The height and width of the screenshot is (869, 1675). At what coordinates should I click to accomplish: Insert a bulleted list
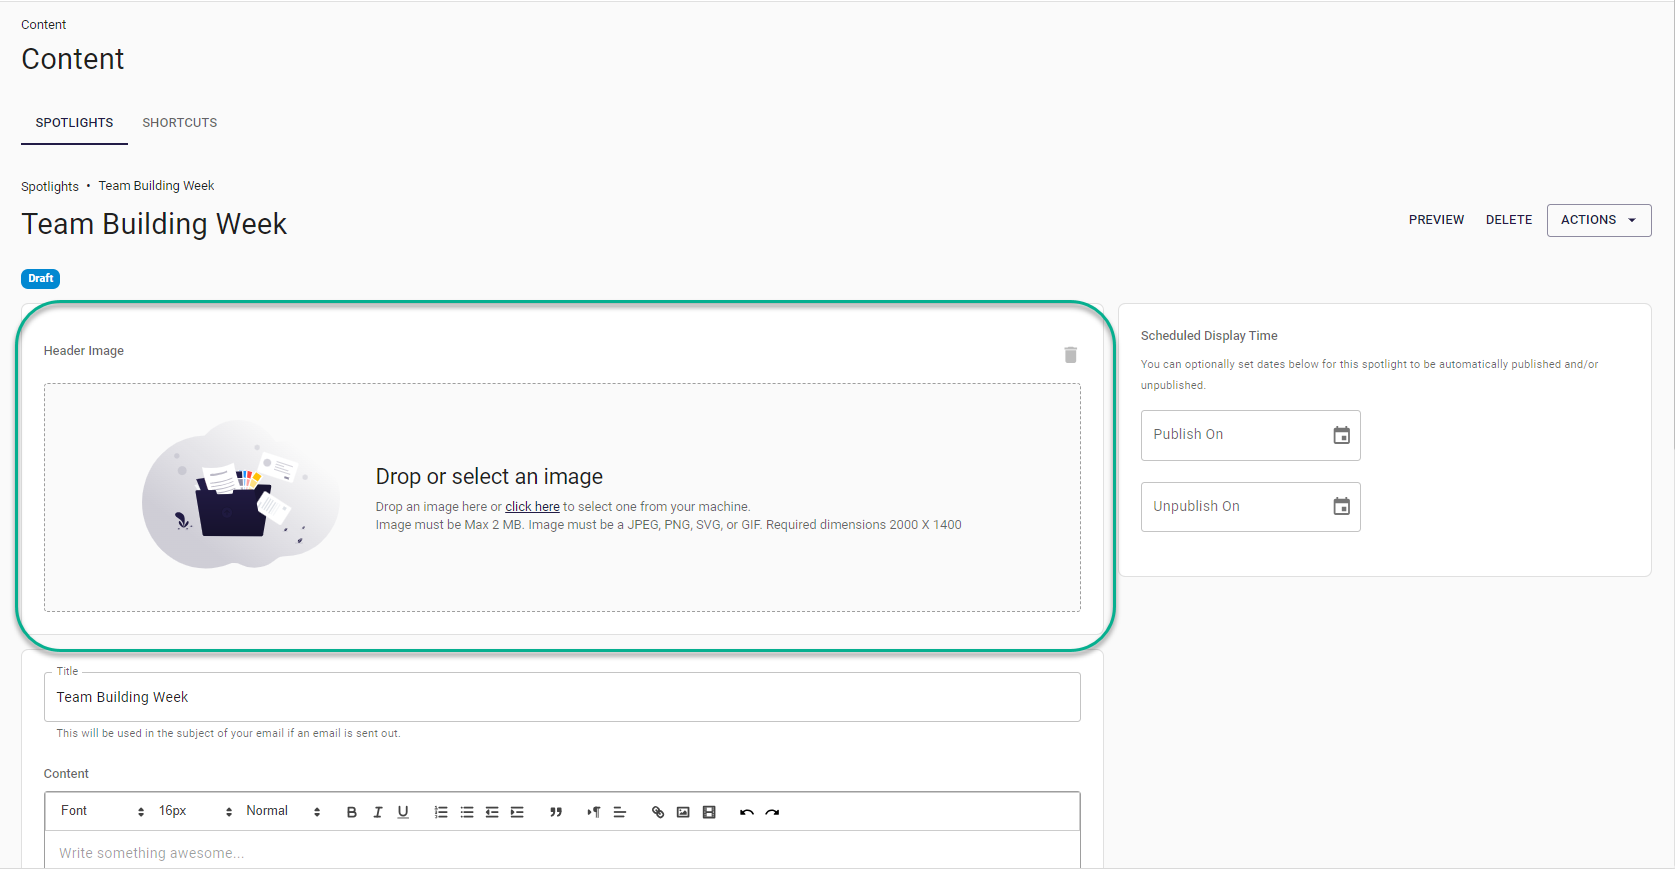pyautogui.click(x=467, y=812)
